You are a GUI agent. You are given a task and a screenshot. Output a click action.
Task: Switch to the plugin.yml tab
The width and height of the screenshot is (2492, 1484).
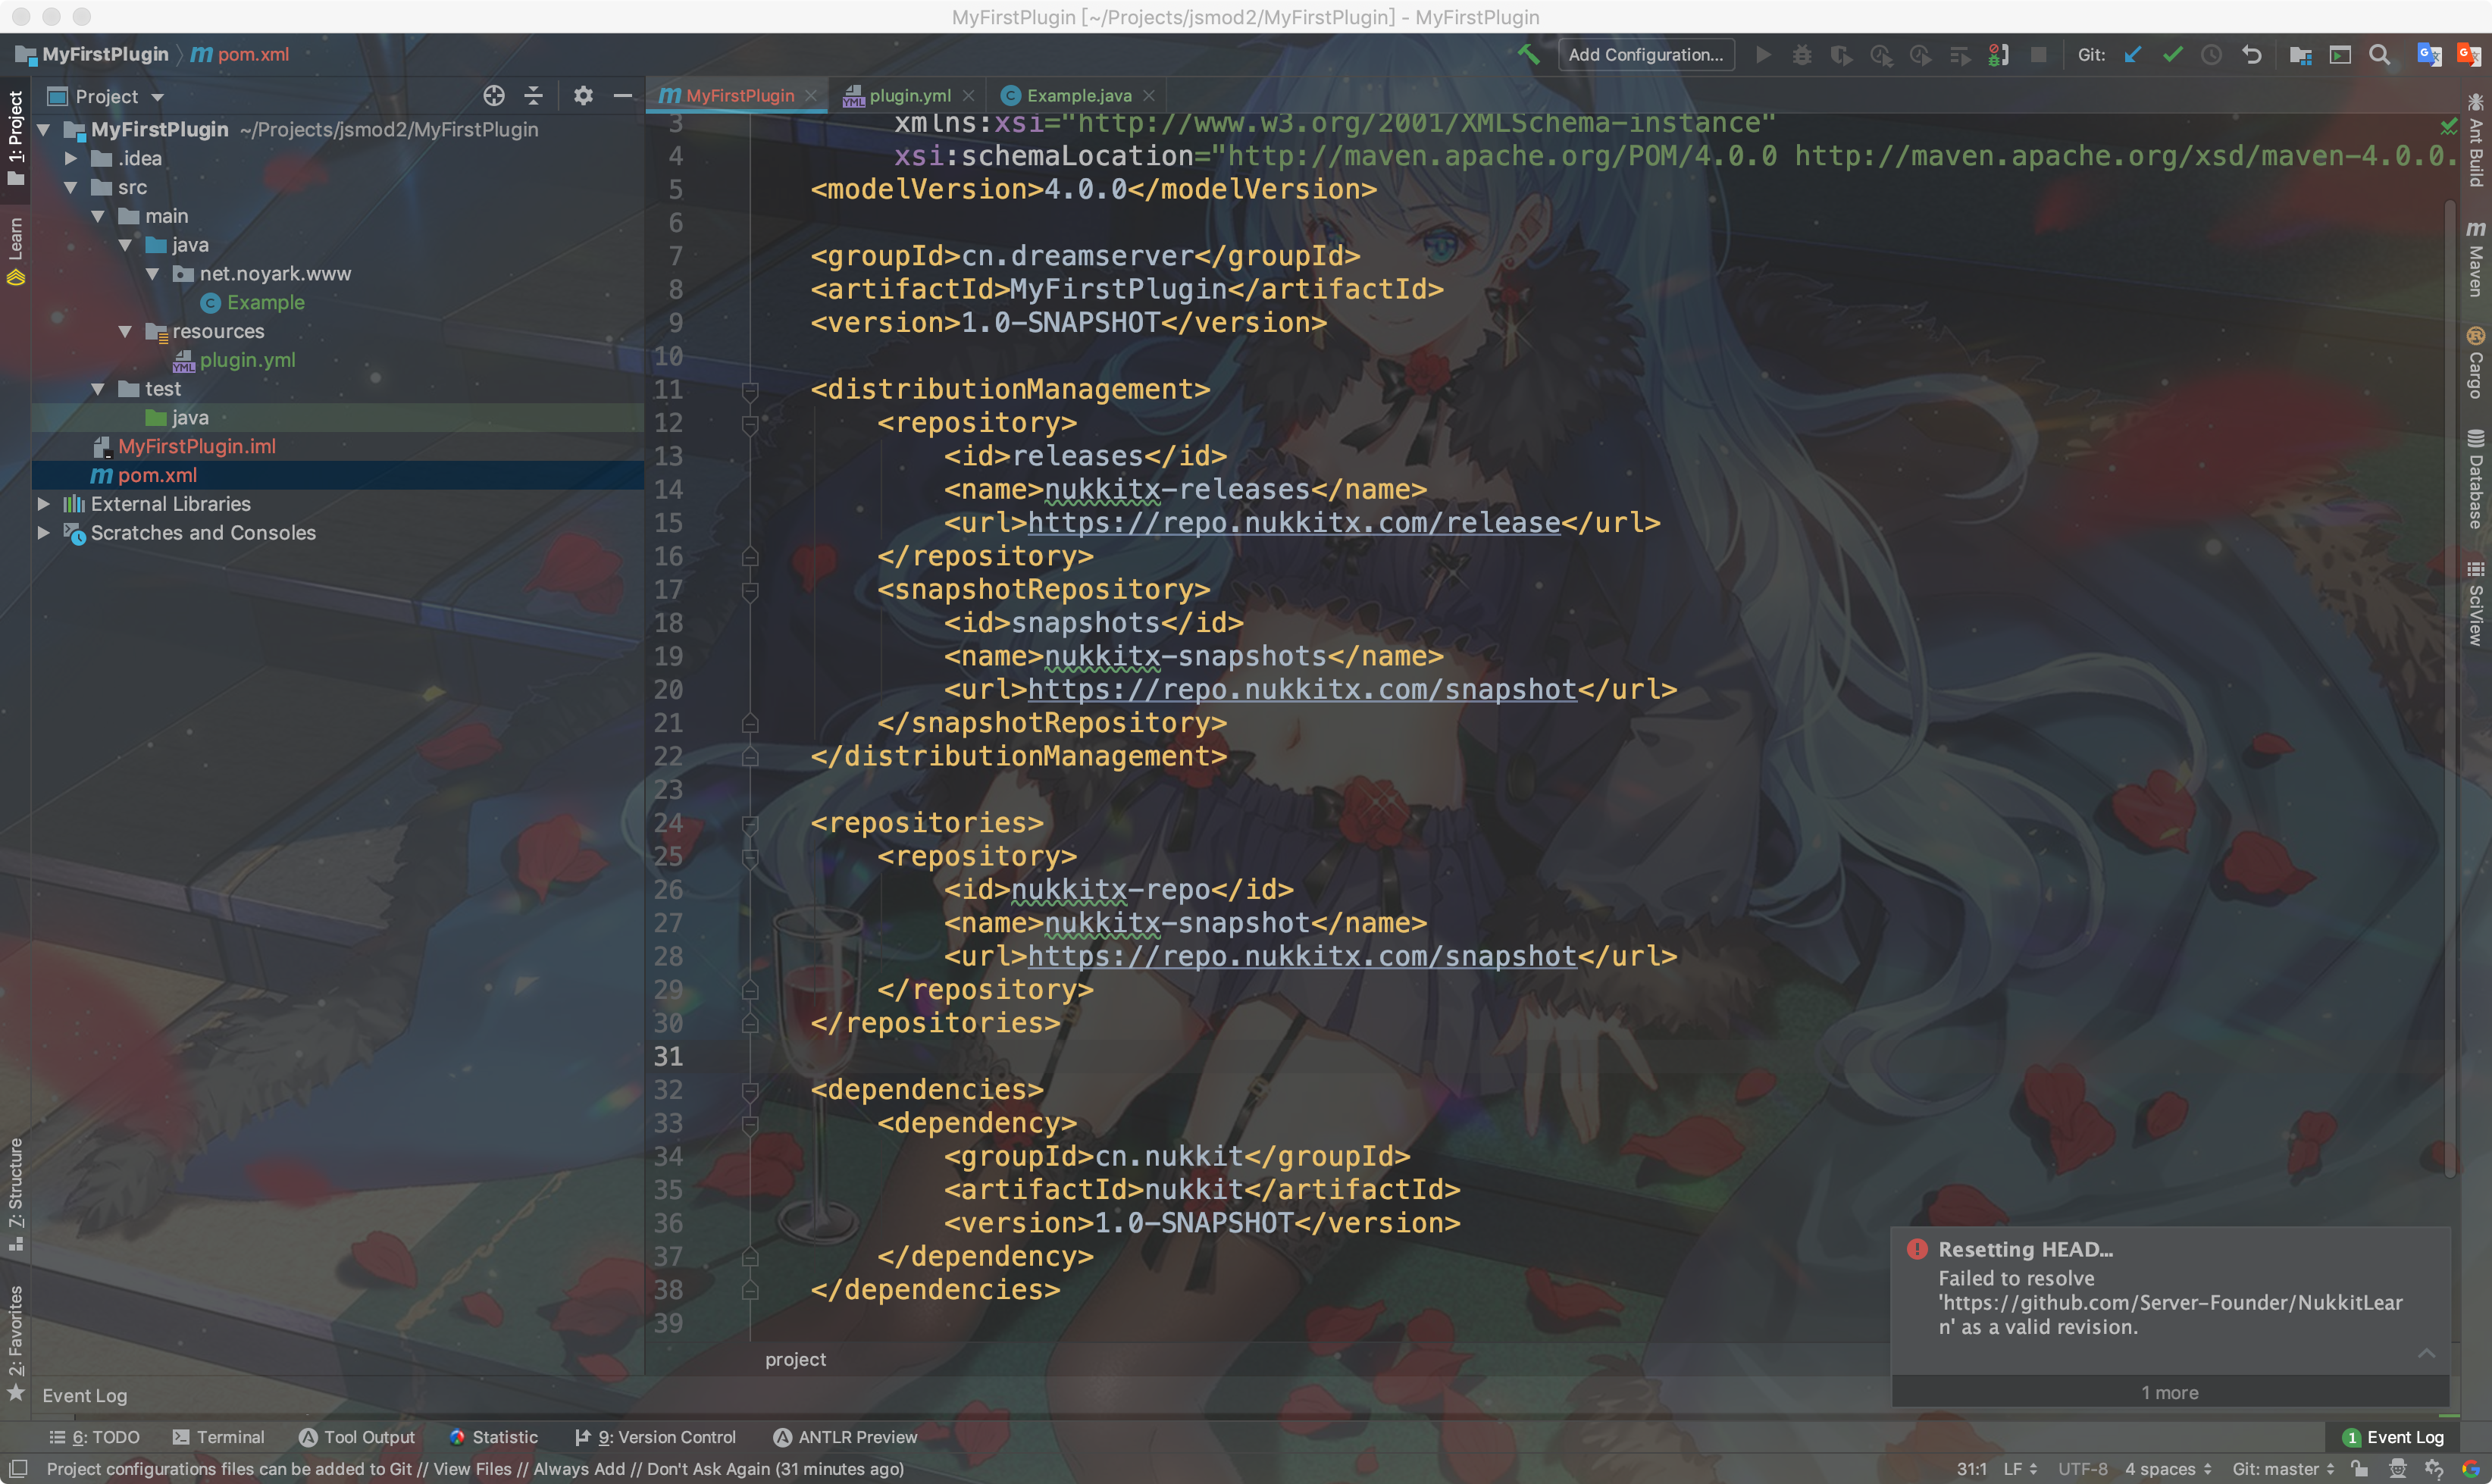click(x=908, y=96)
